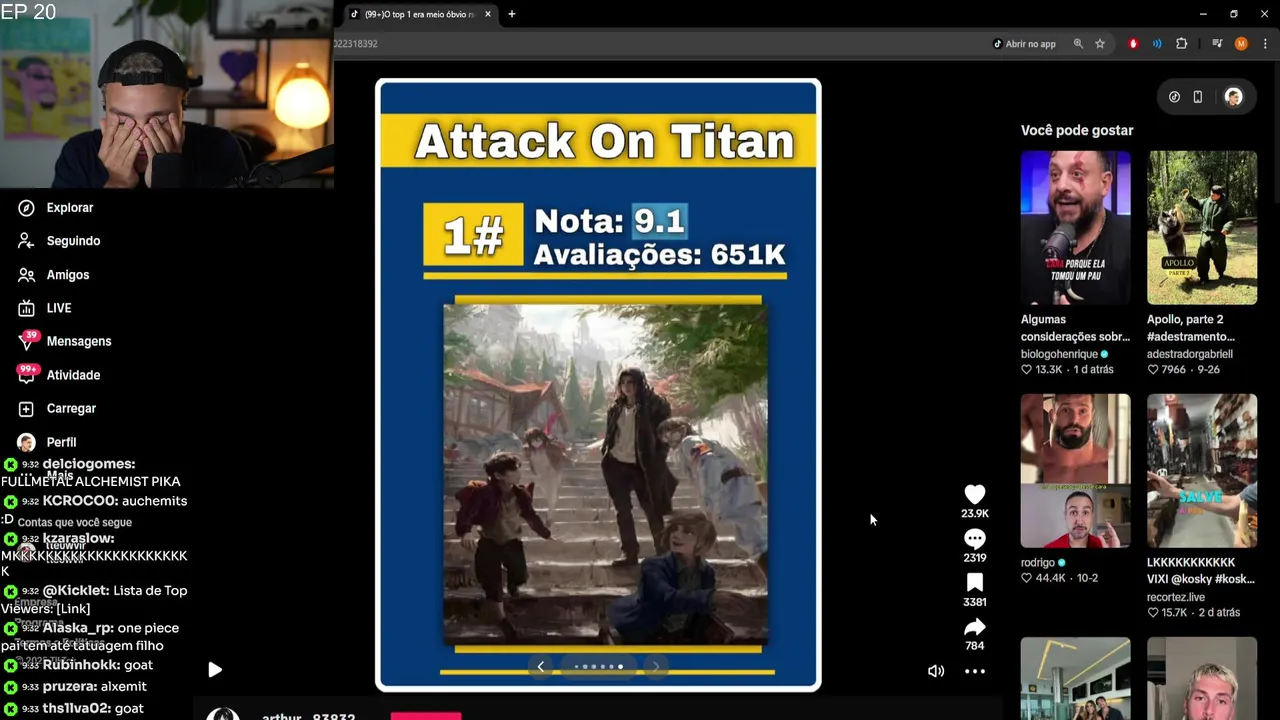The height and width of the screenshot is (720, 1280).
Task: Close the TikTok browser tab
Action: [x=488, y=14]
